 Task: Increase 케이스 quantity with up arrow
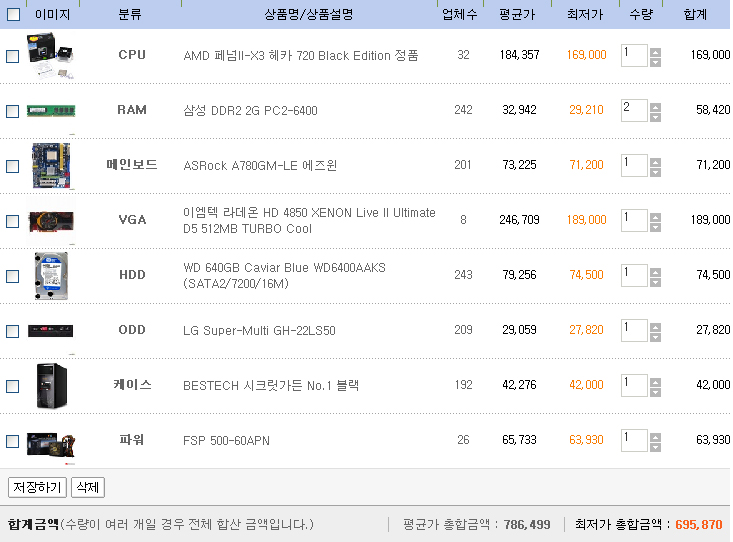click(655, 382)
